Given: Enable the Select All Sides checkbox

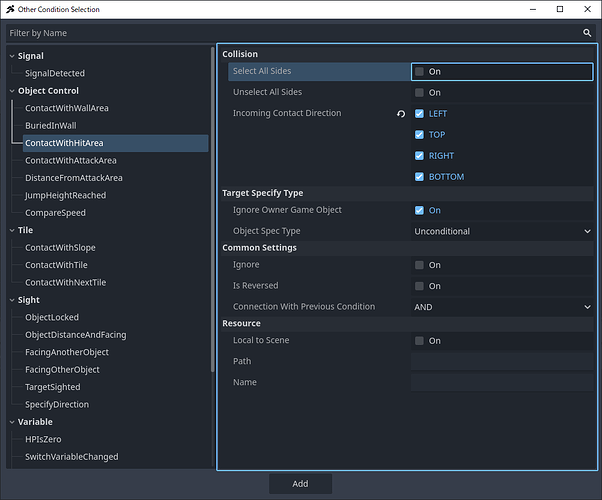Looking at the screenshot, I should click(420, 72).
